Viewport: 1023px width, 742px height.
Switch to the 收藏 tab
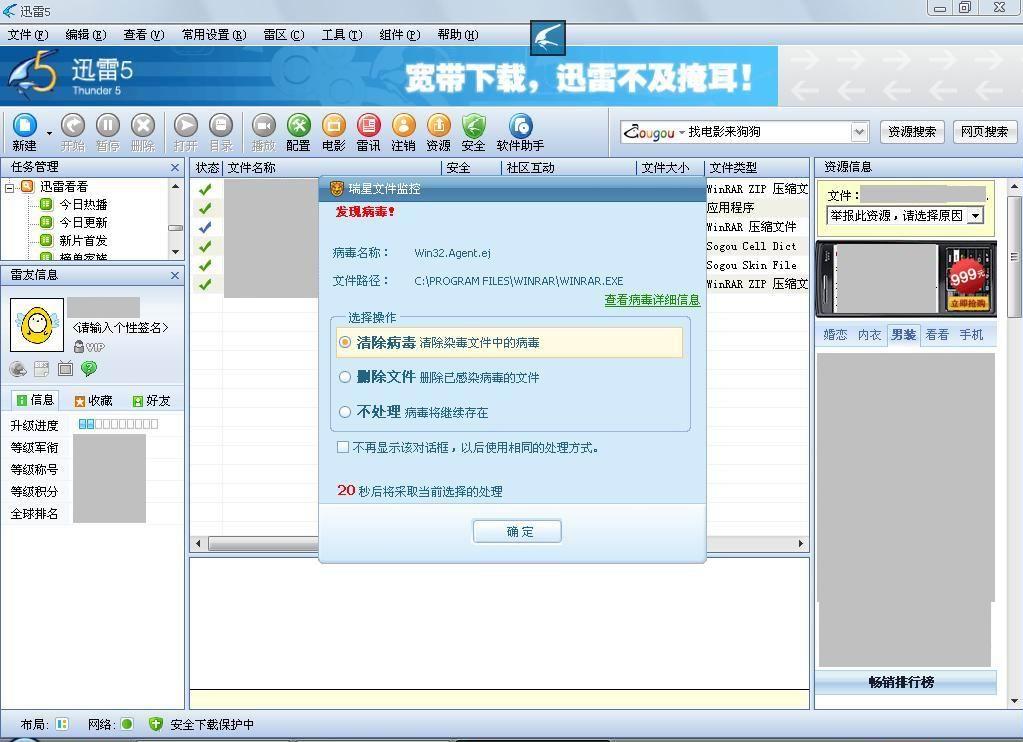(93, 401)
